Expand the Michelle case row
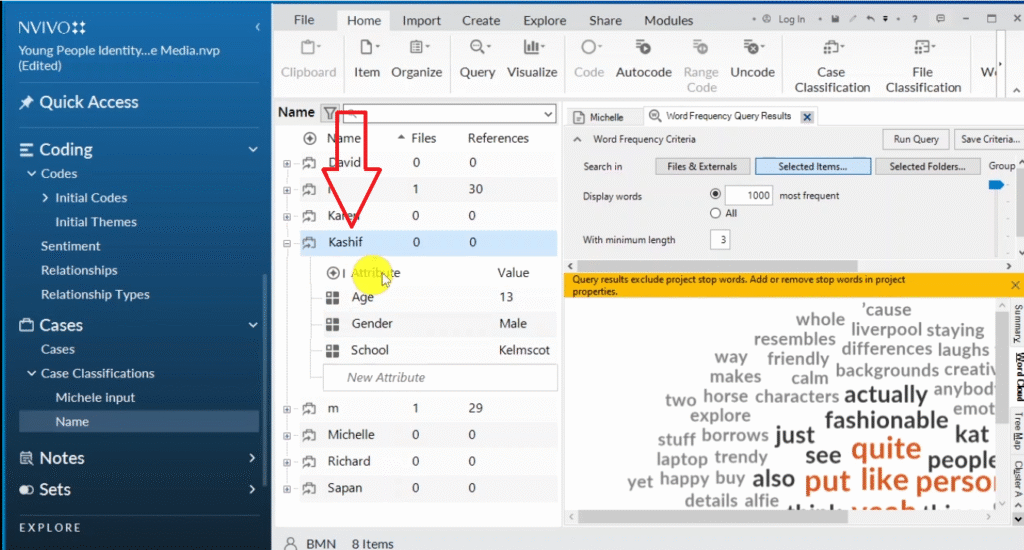 (288, 435)
